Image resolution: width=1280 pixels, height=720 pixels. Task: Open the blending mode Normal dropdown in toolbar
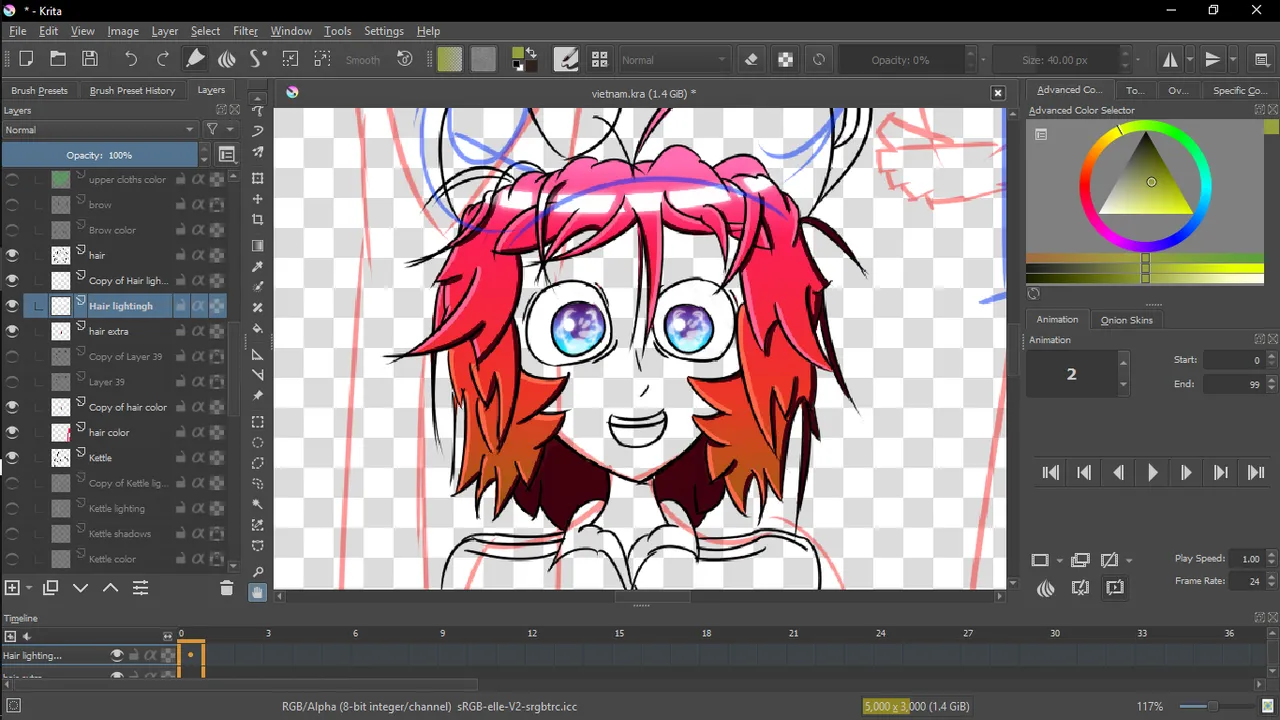tap(674, 60)
